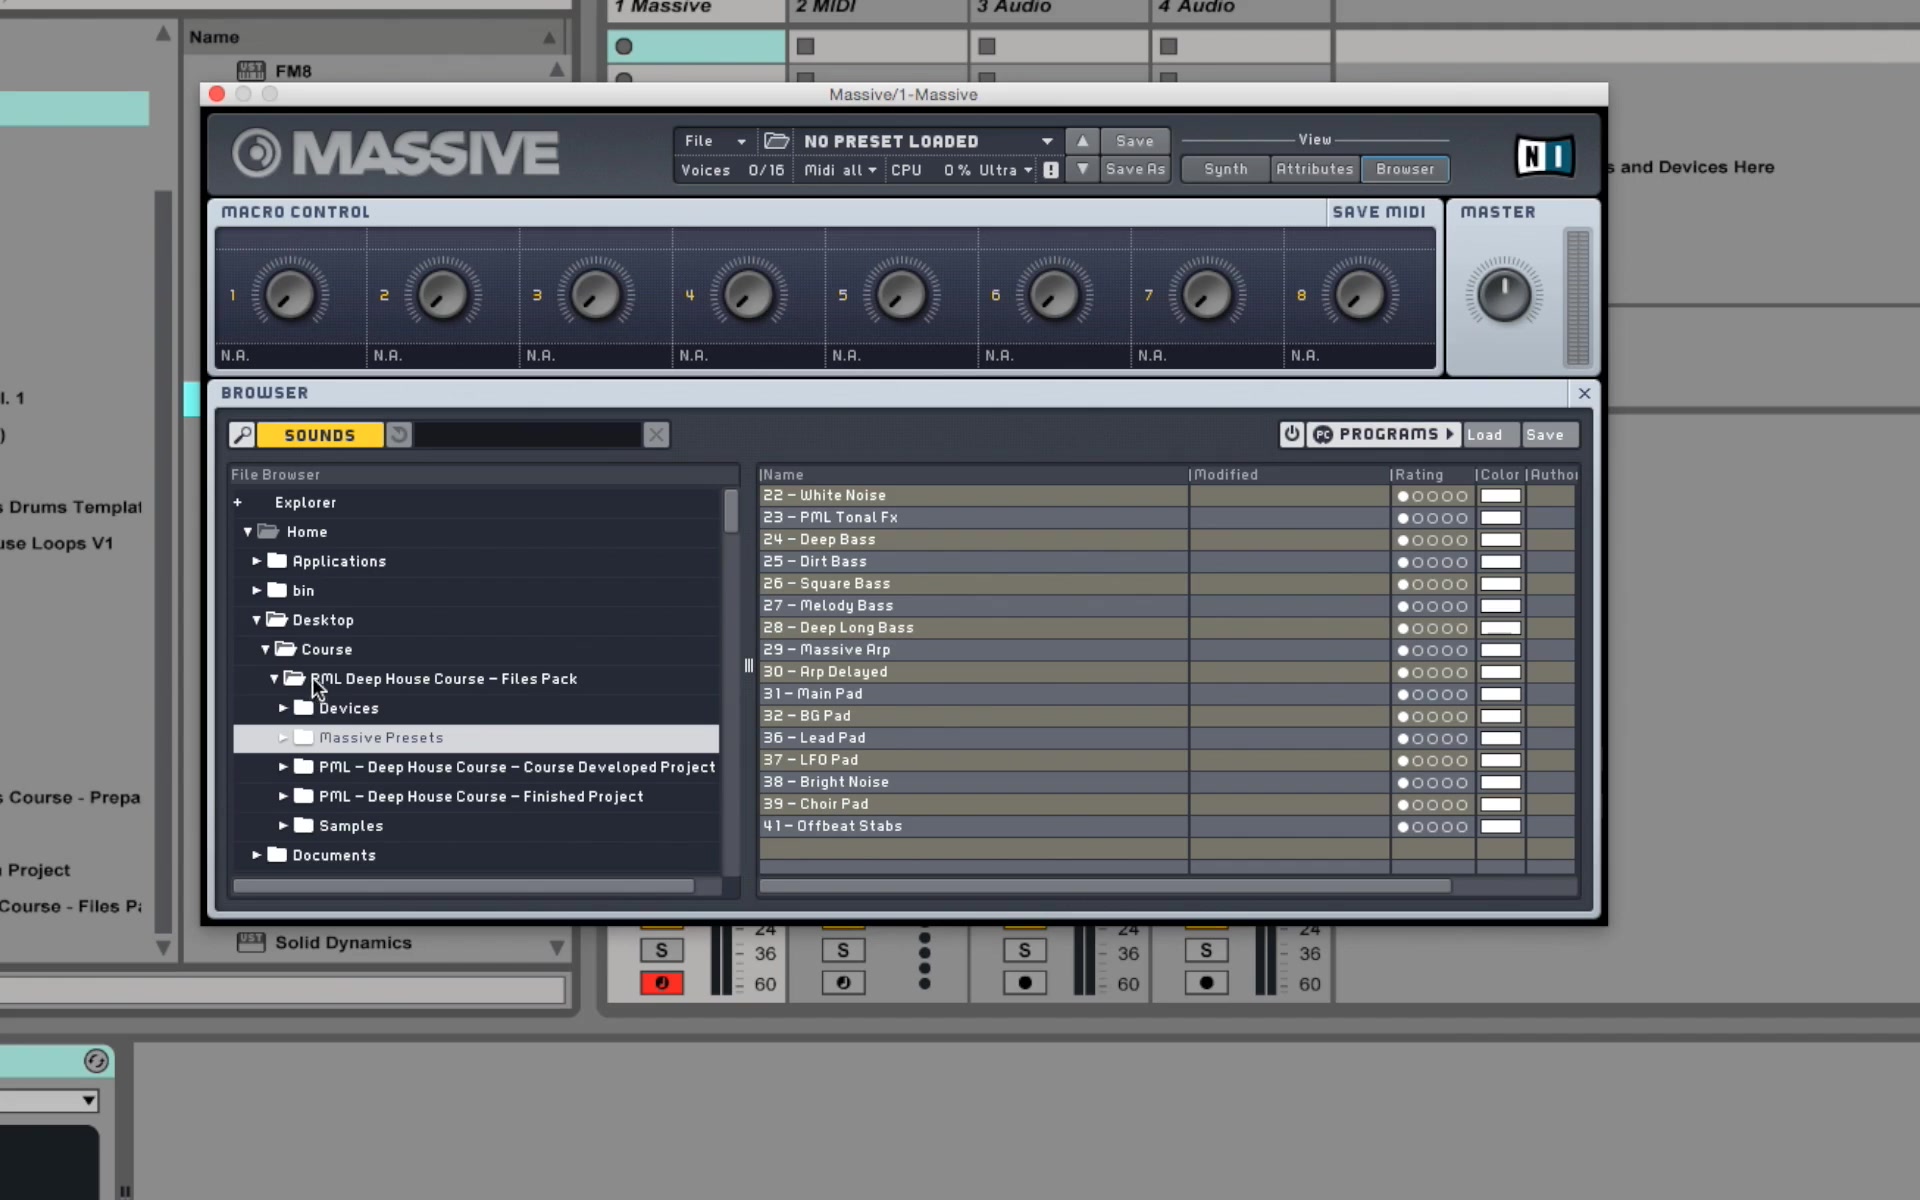The height and width of the screenshot is (1200, 1920).
Task: Adjust the Master volume knob
Action: [x=1504, y=295]
